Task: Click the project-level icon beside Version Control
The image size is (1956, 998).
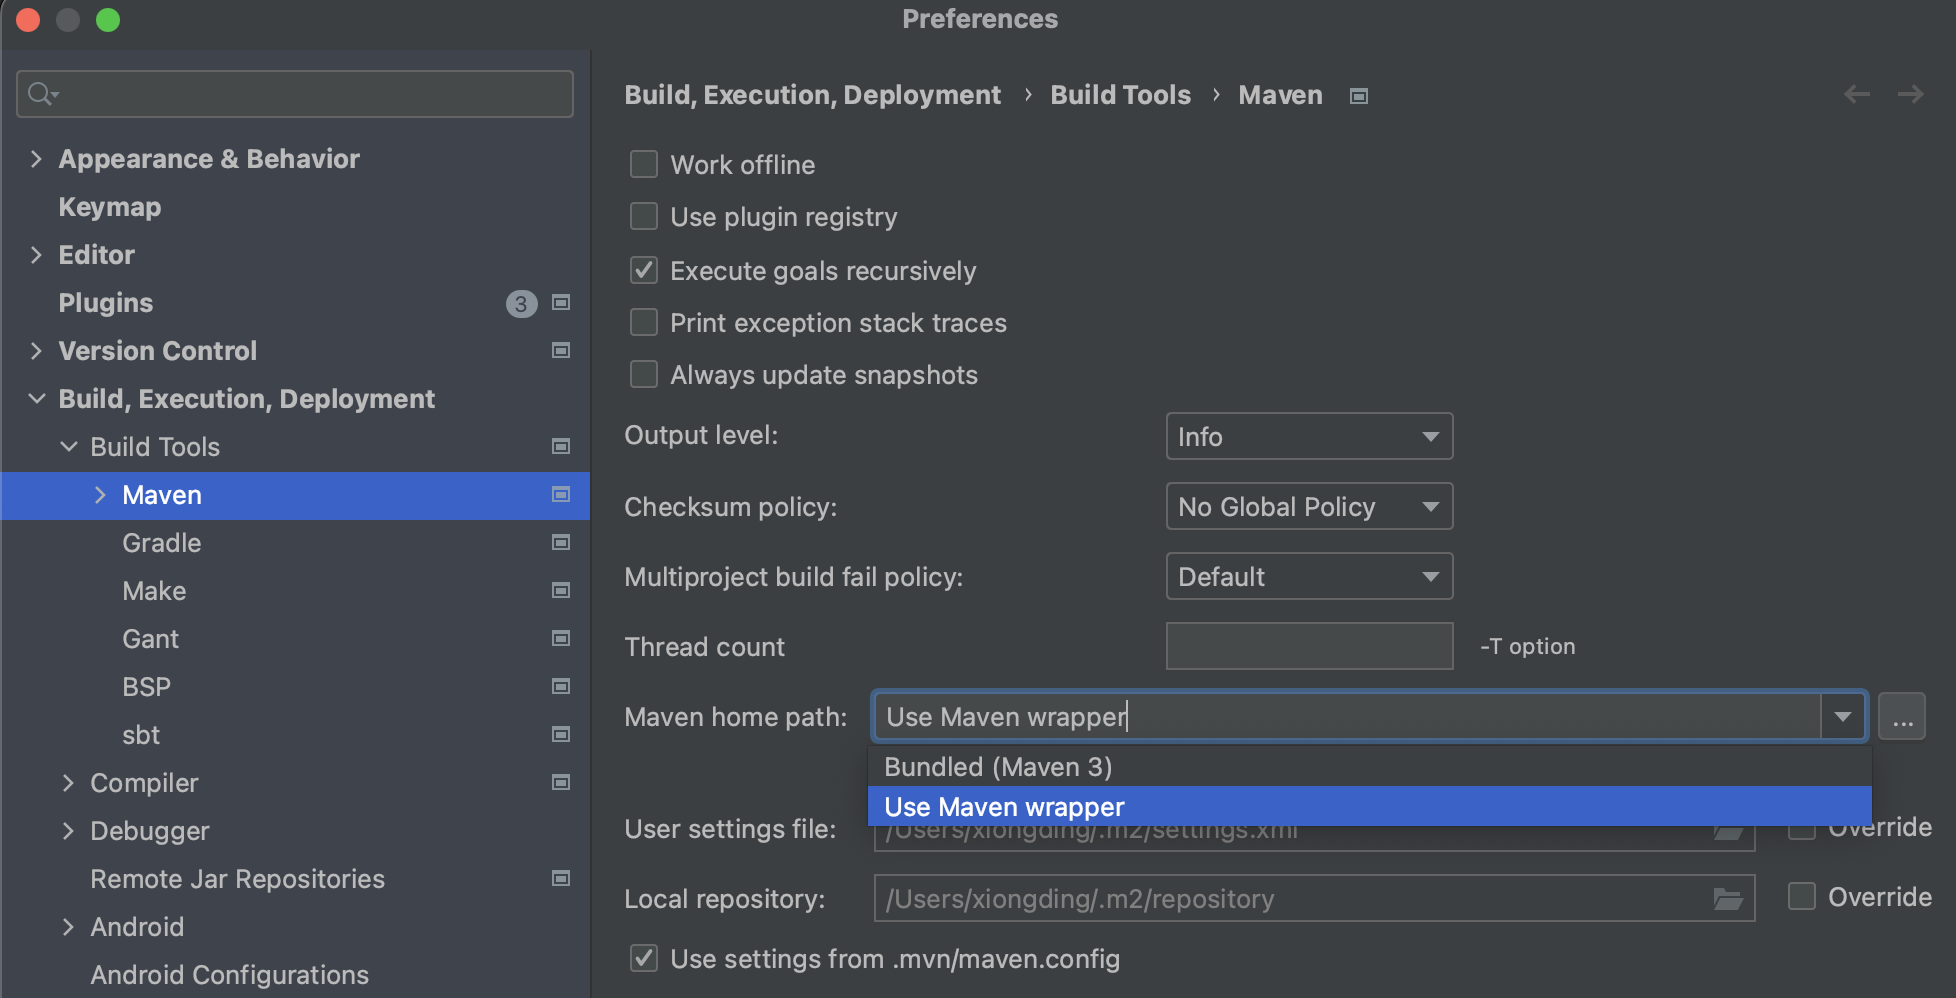Action: [561, 351]
